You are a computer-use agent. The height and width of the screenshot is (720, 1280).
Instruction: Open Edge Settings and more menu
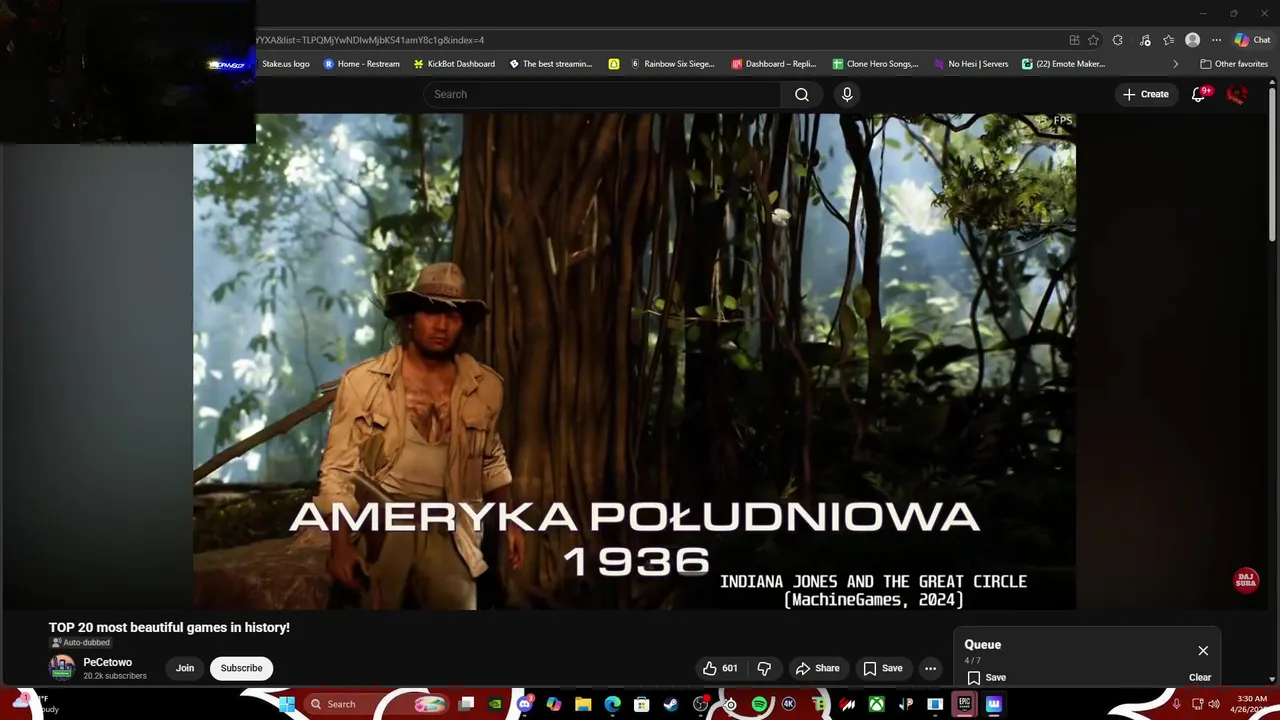point(1216,40)
